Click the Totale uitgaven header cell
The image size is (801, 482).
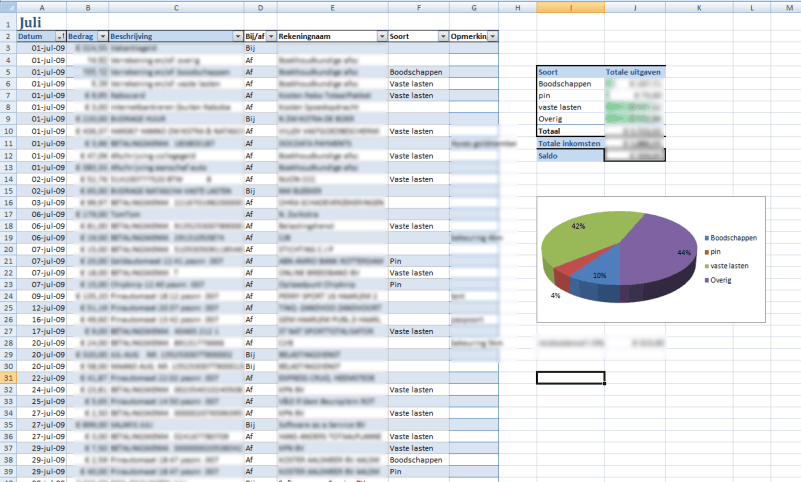coord(635,72)
